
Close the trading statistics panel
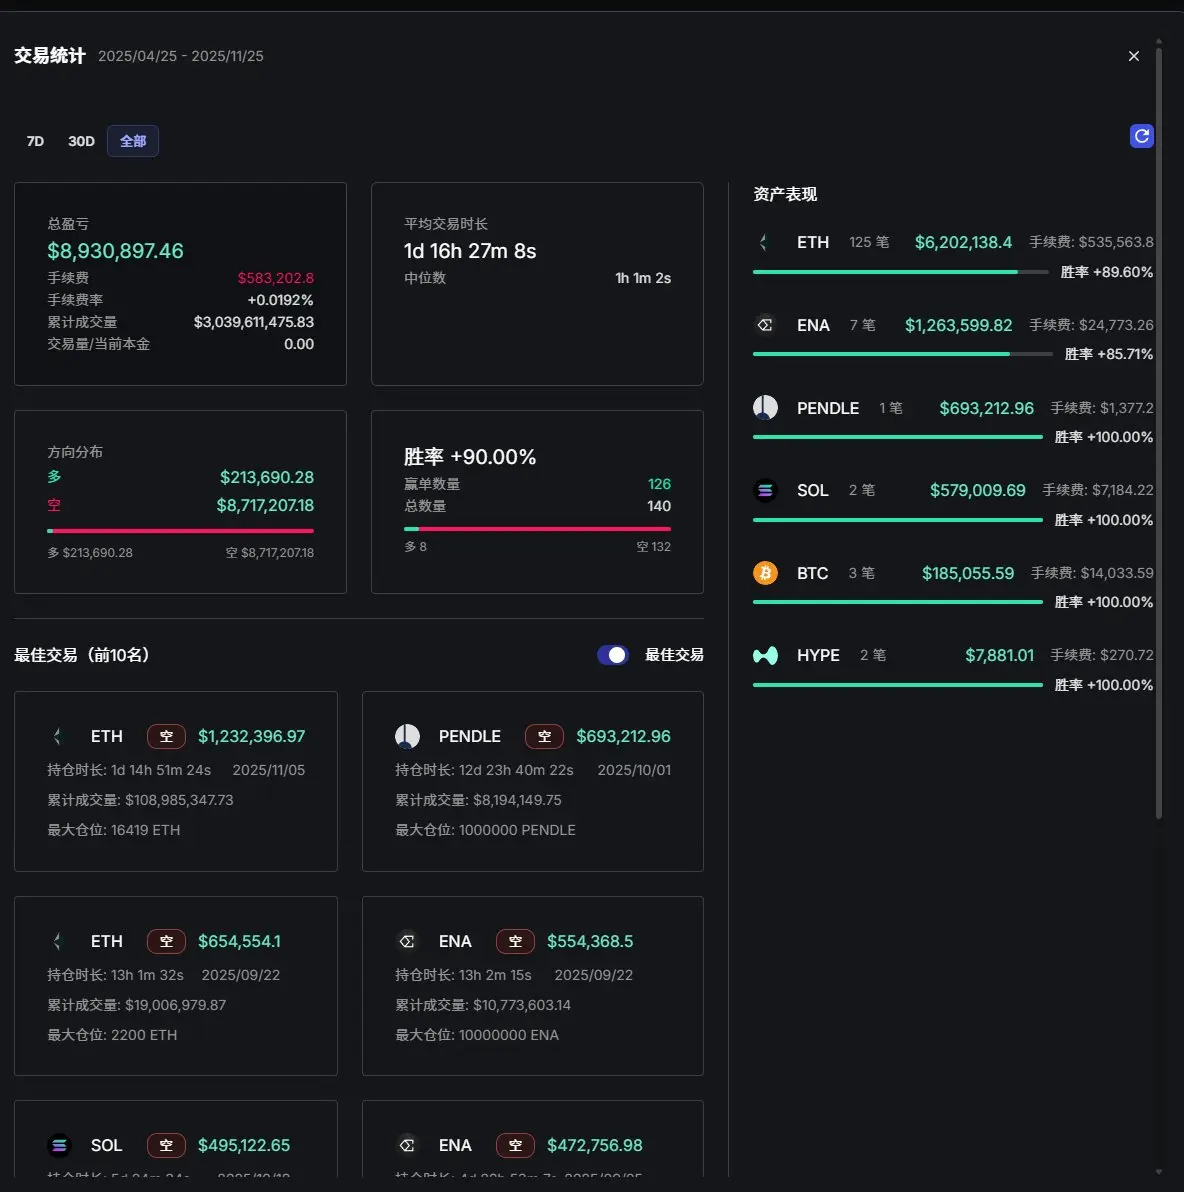tap(1134, 56)
